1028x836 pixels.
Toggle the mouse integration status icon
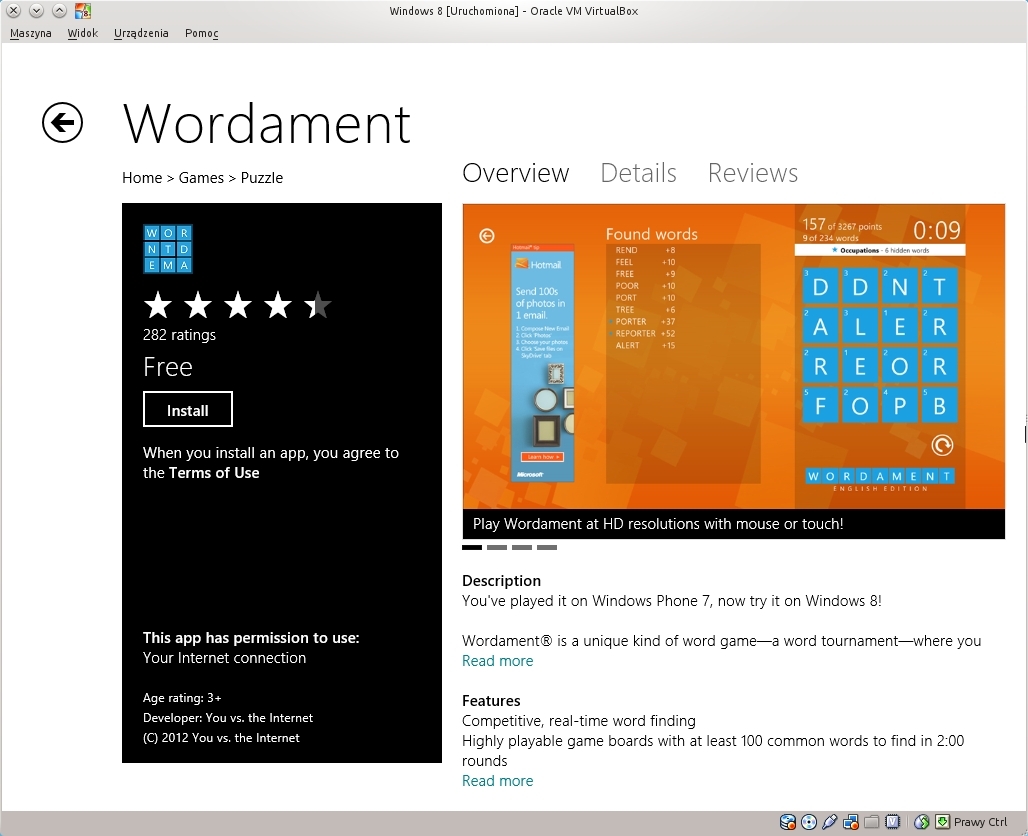coord(922,822)
